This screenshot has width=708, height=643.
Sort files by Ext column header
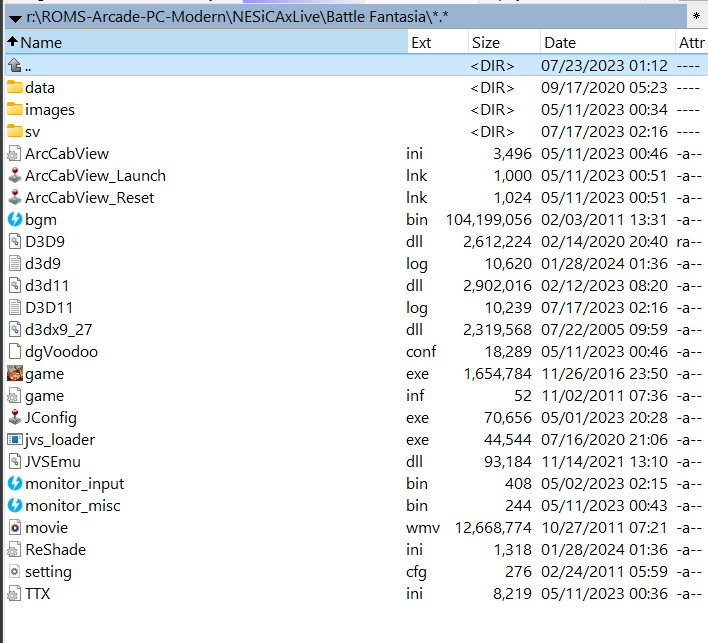[438, 42]
